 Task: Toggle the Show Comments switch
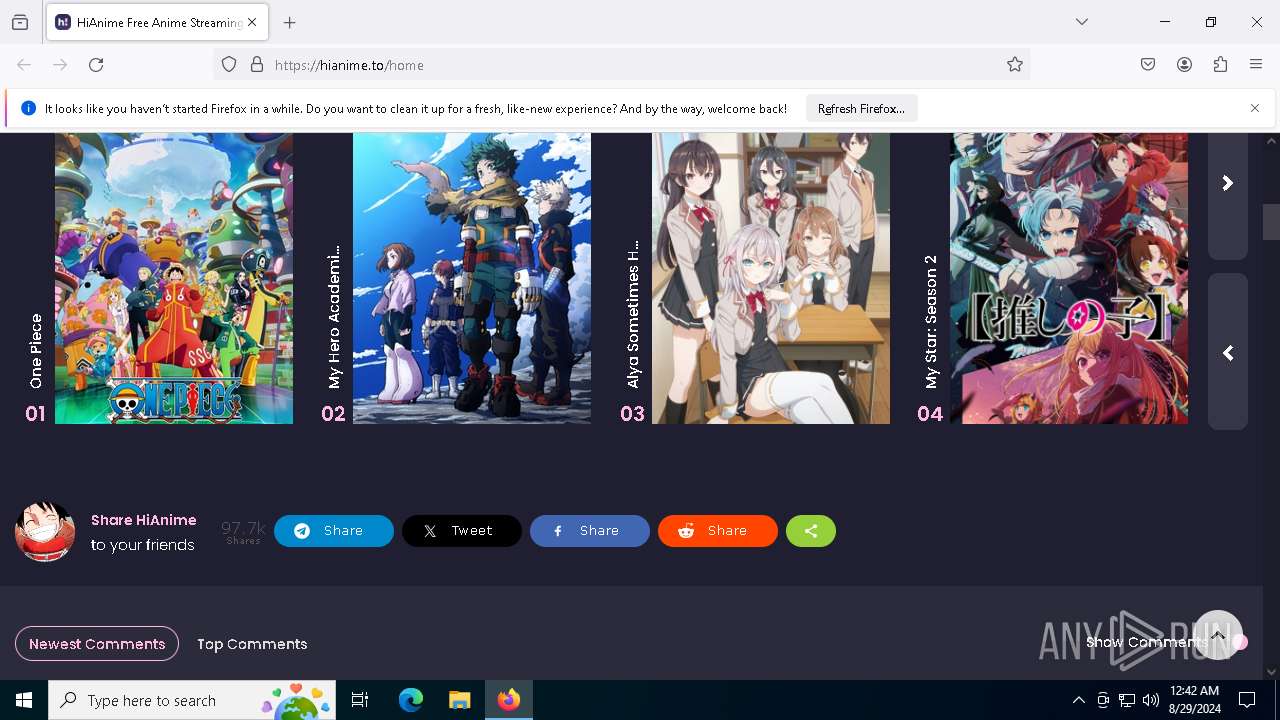click(x=1239, y=642)
